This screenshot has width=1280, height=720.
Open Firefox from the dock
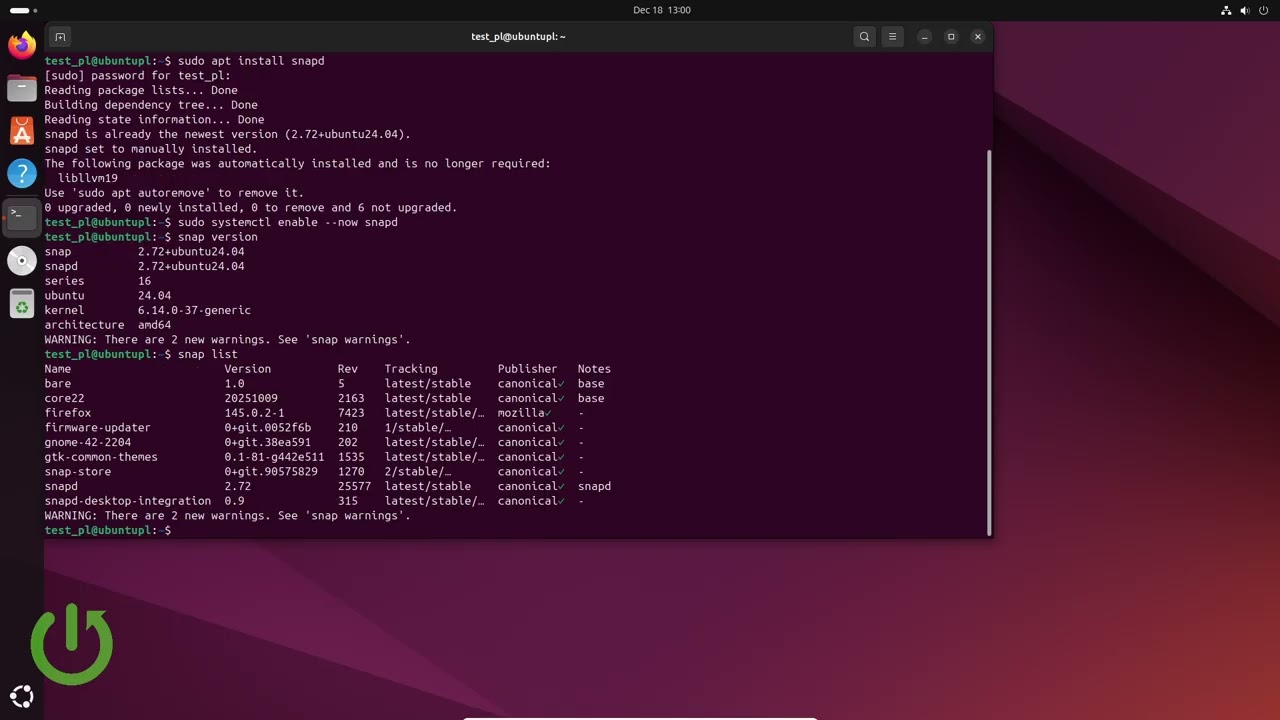(x=22, y=45)
